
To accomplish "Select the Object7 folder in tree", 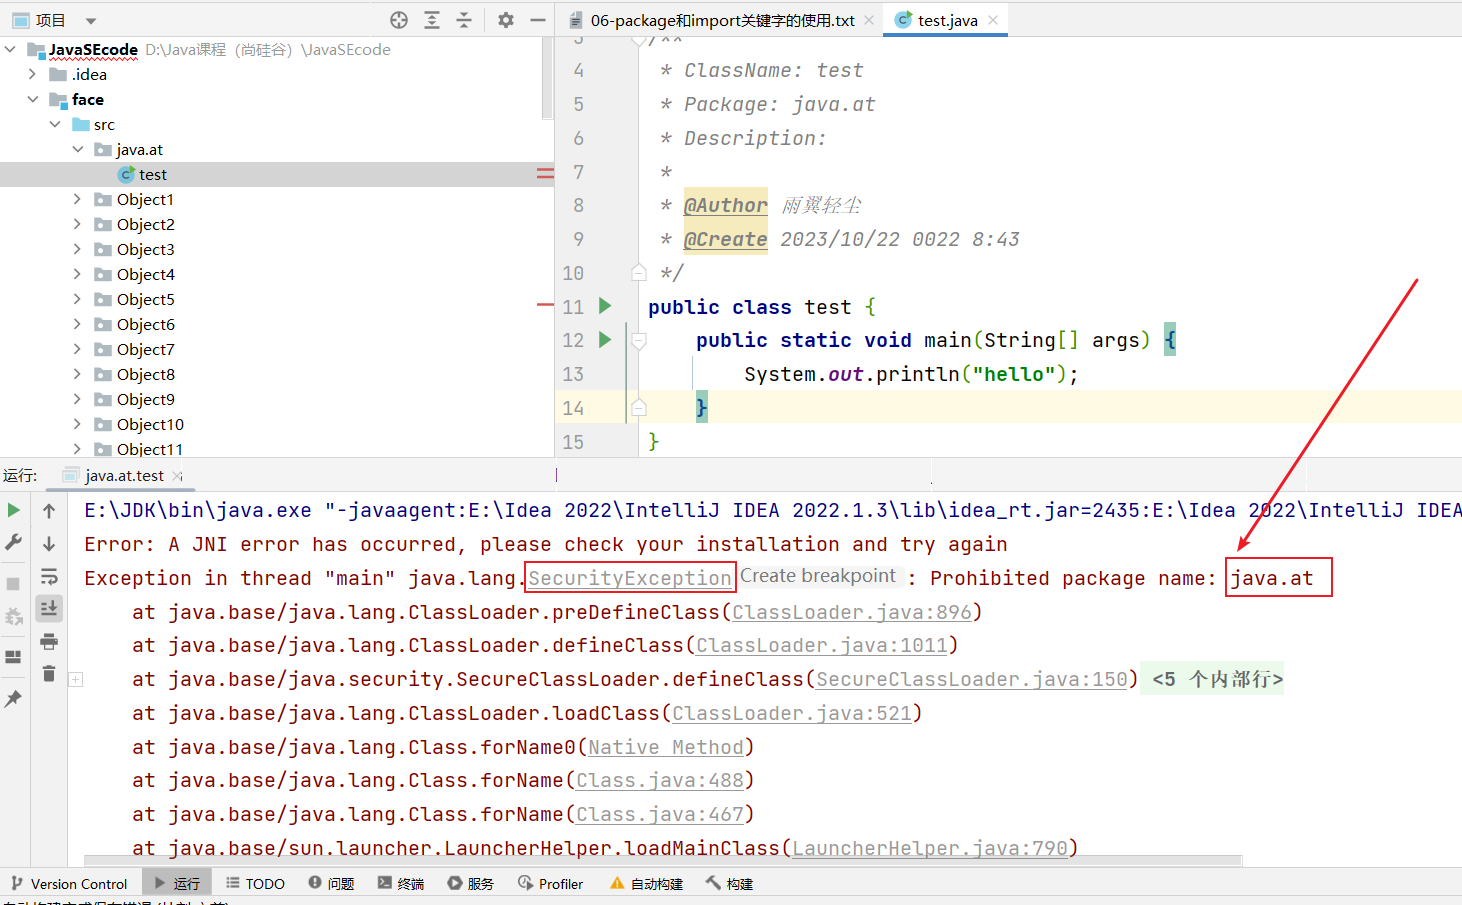I will pyautogui.click(x=145, y=349).
